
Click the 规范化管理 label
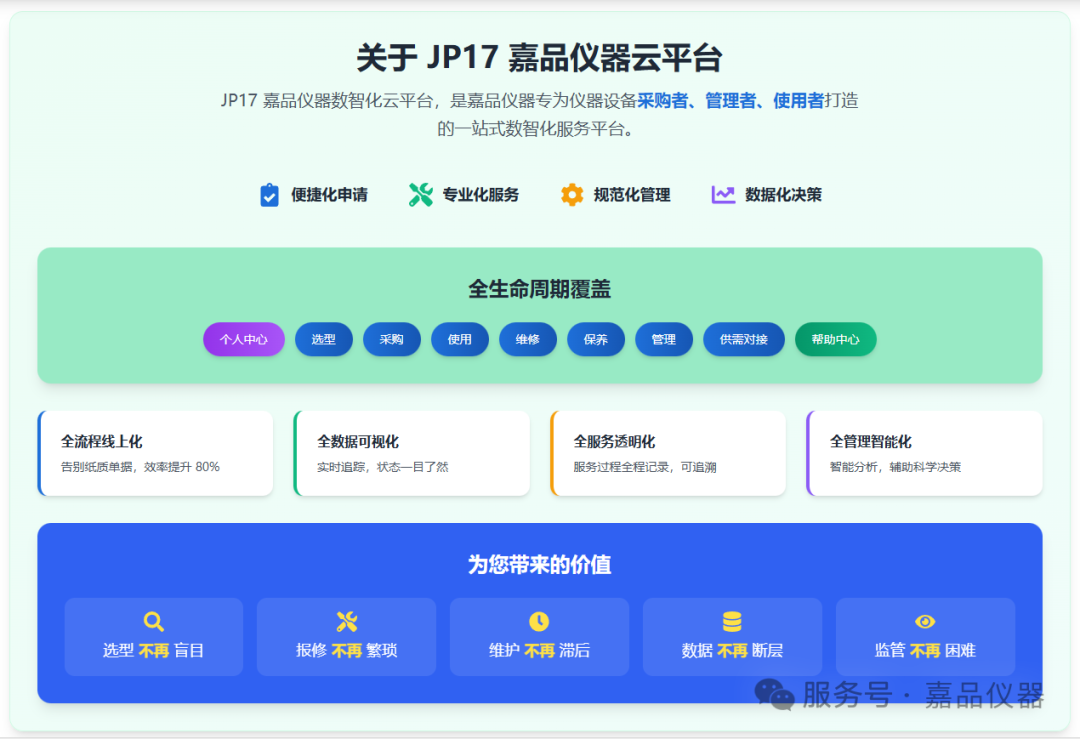pos(632,195)
